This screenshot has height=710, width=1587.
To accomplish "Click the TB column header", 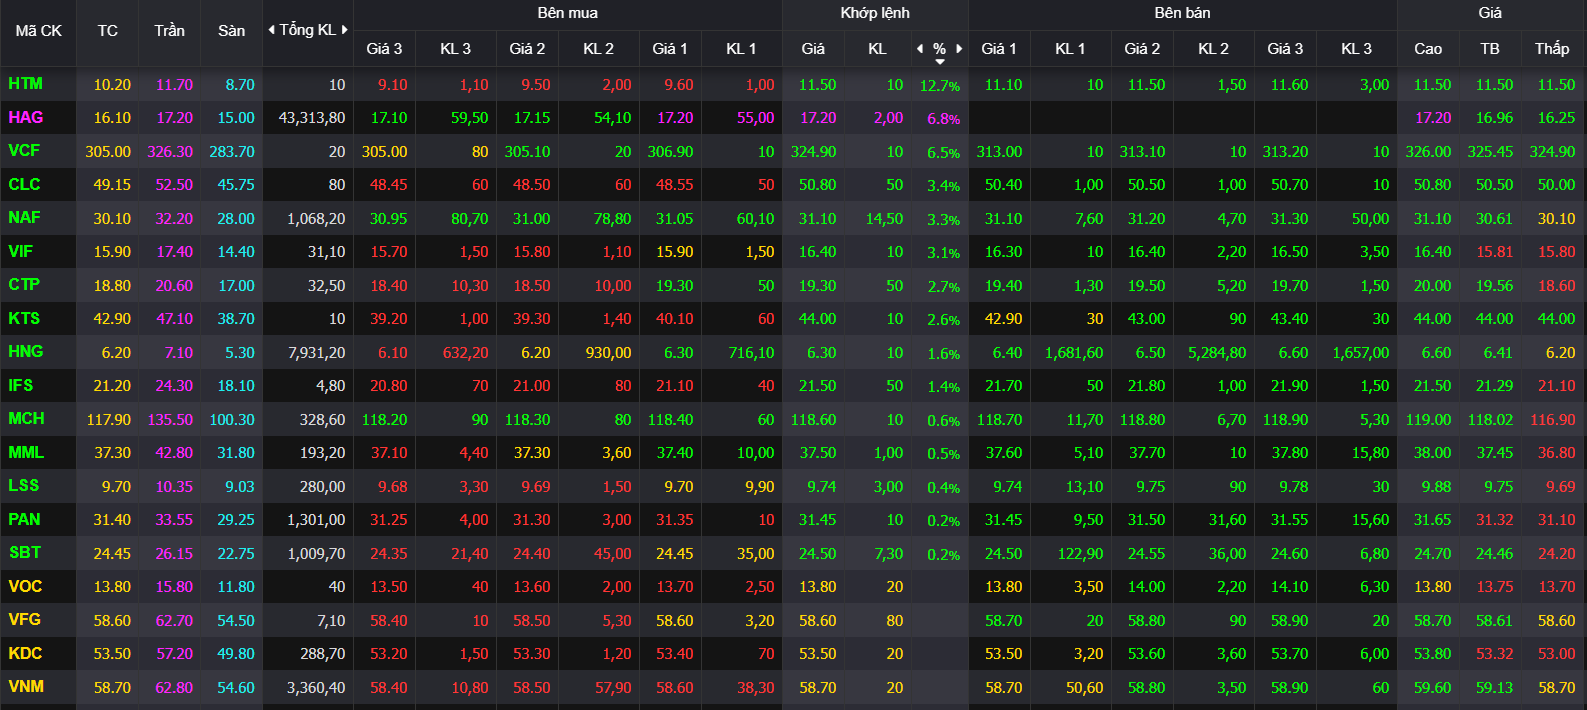I will point(1490,48).
